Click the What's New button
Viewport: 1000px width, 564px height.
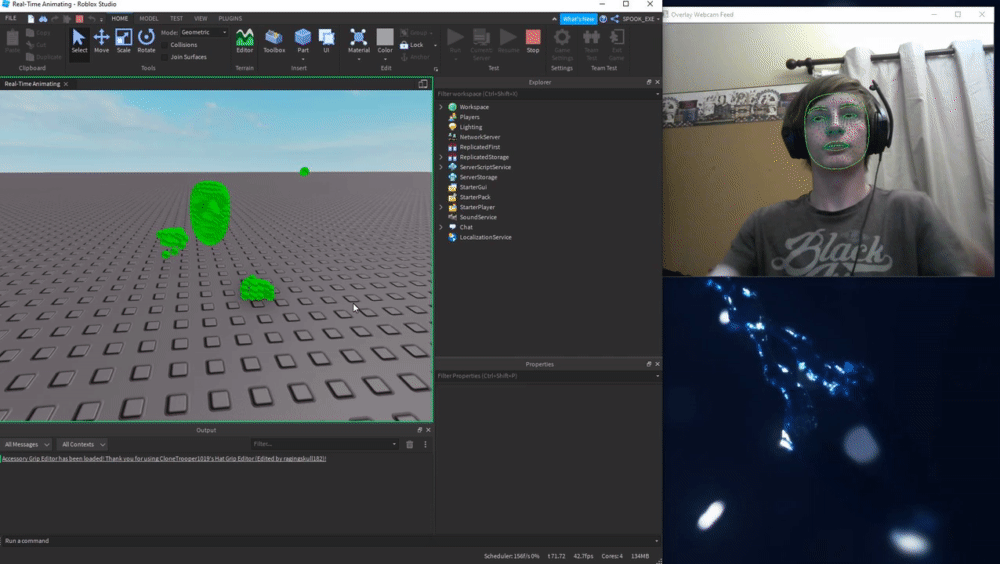point(578,19)
